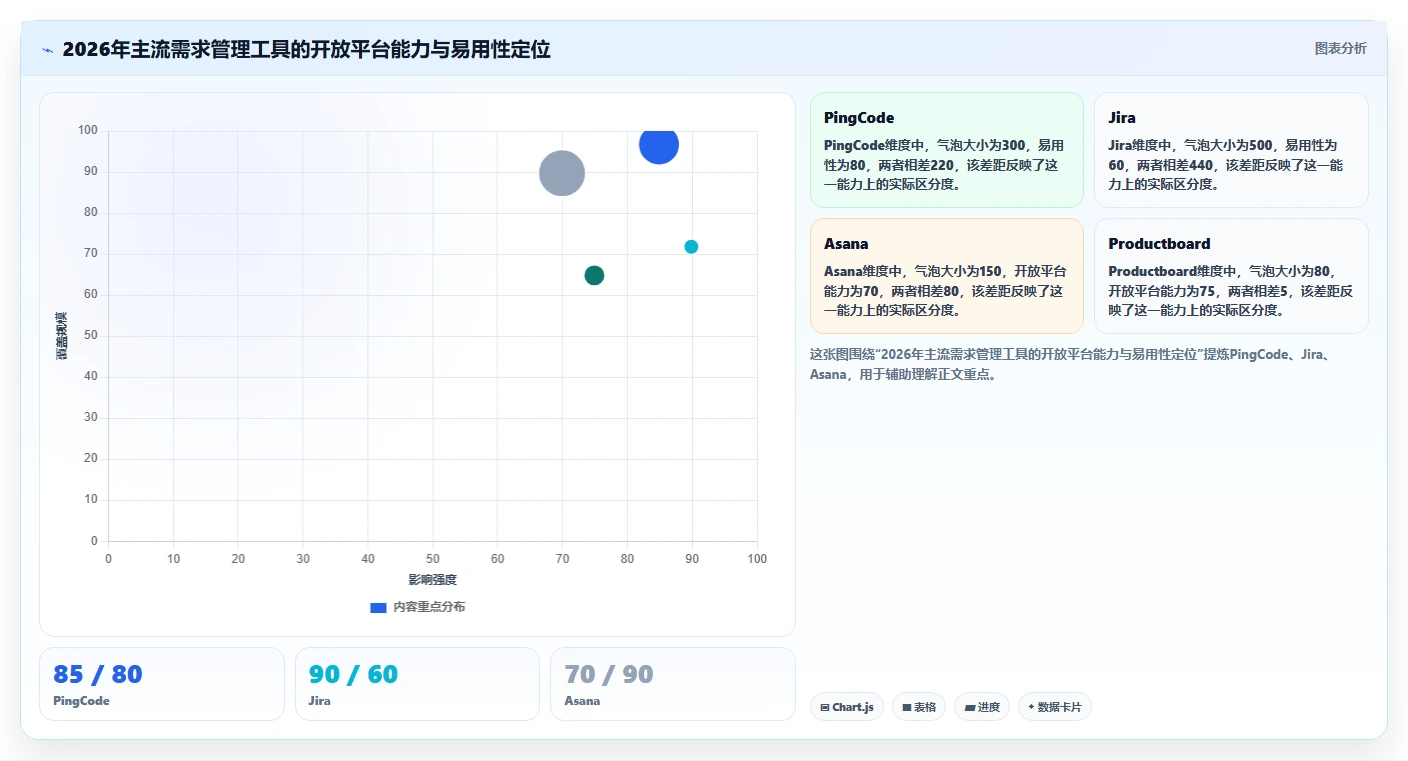Image resolution: width=1408 pixels, height=761 pixels.
Task: Click the Chart.js tag chip
Action: coord(847,707)
